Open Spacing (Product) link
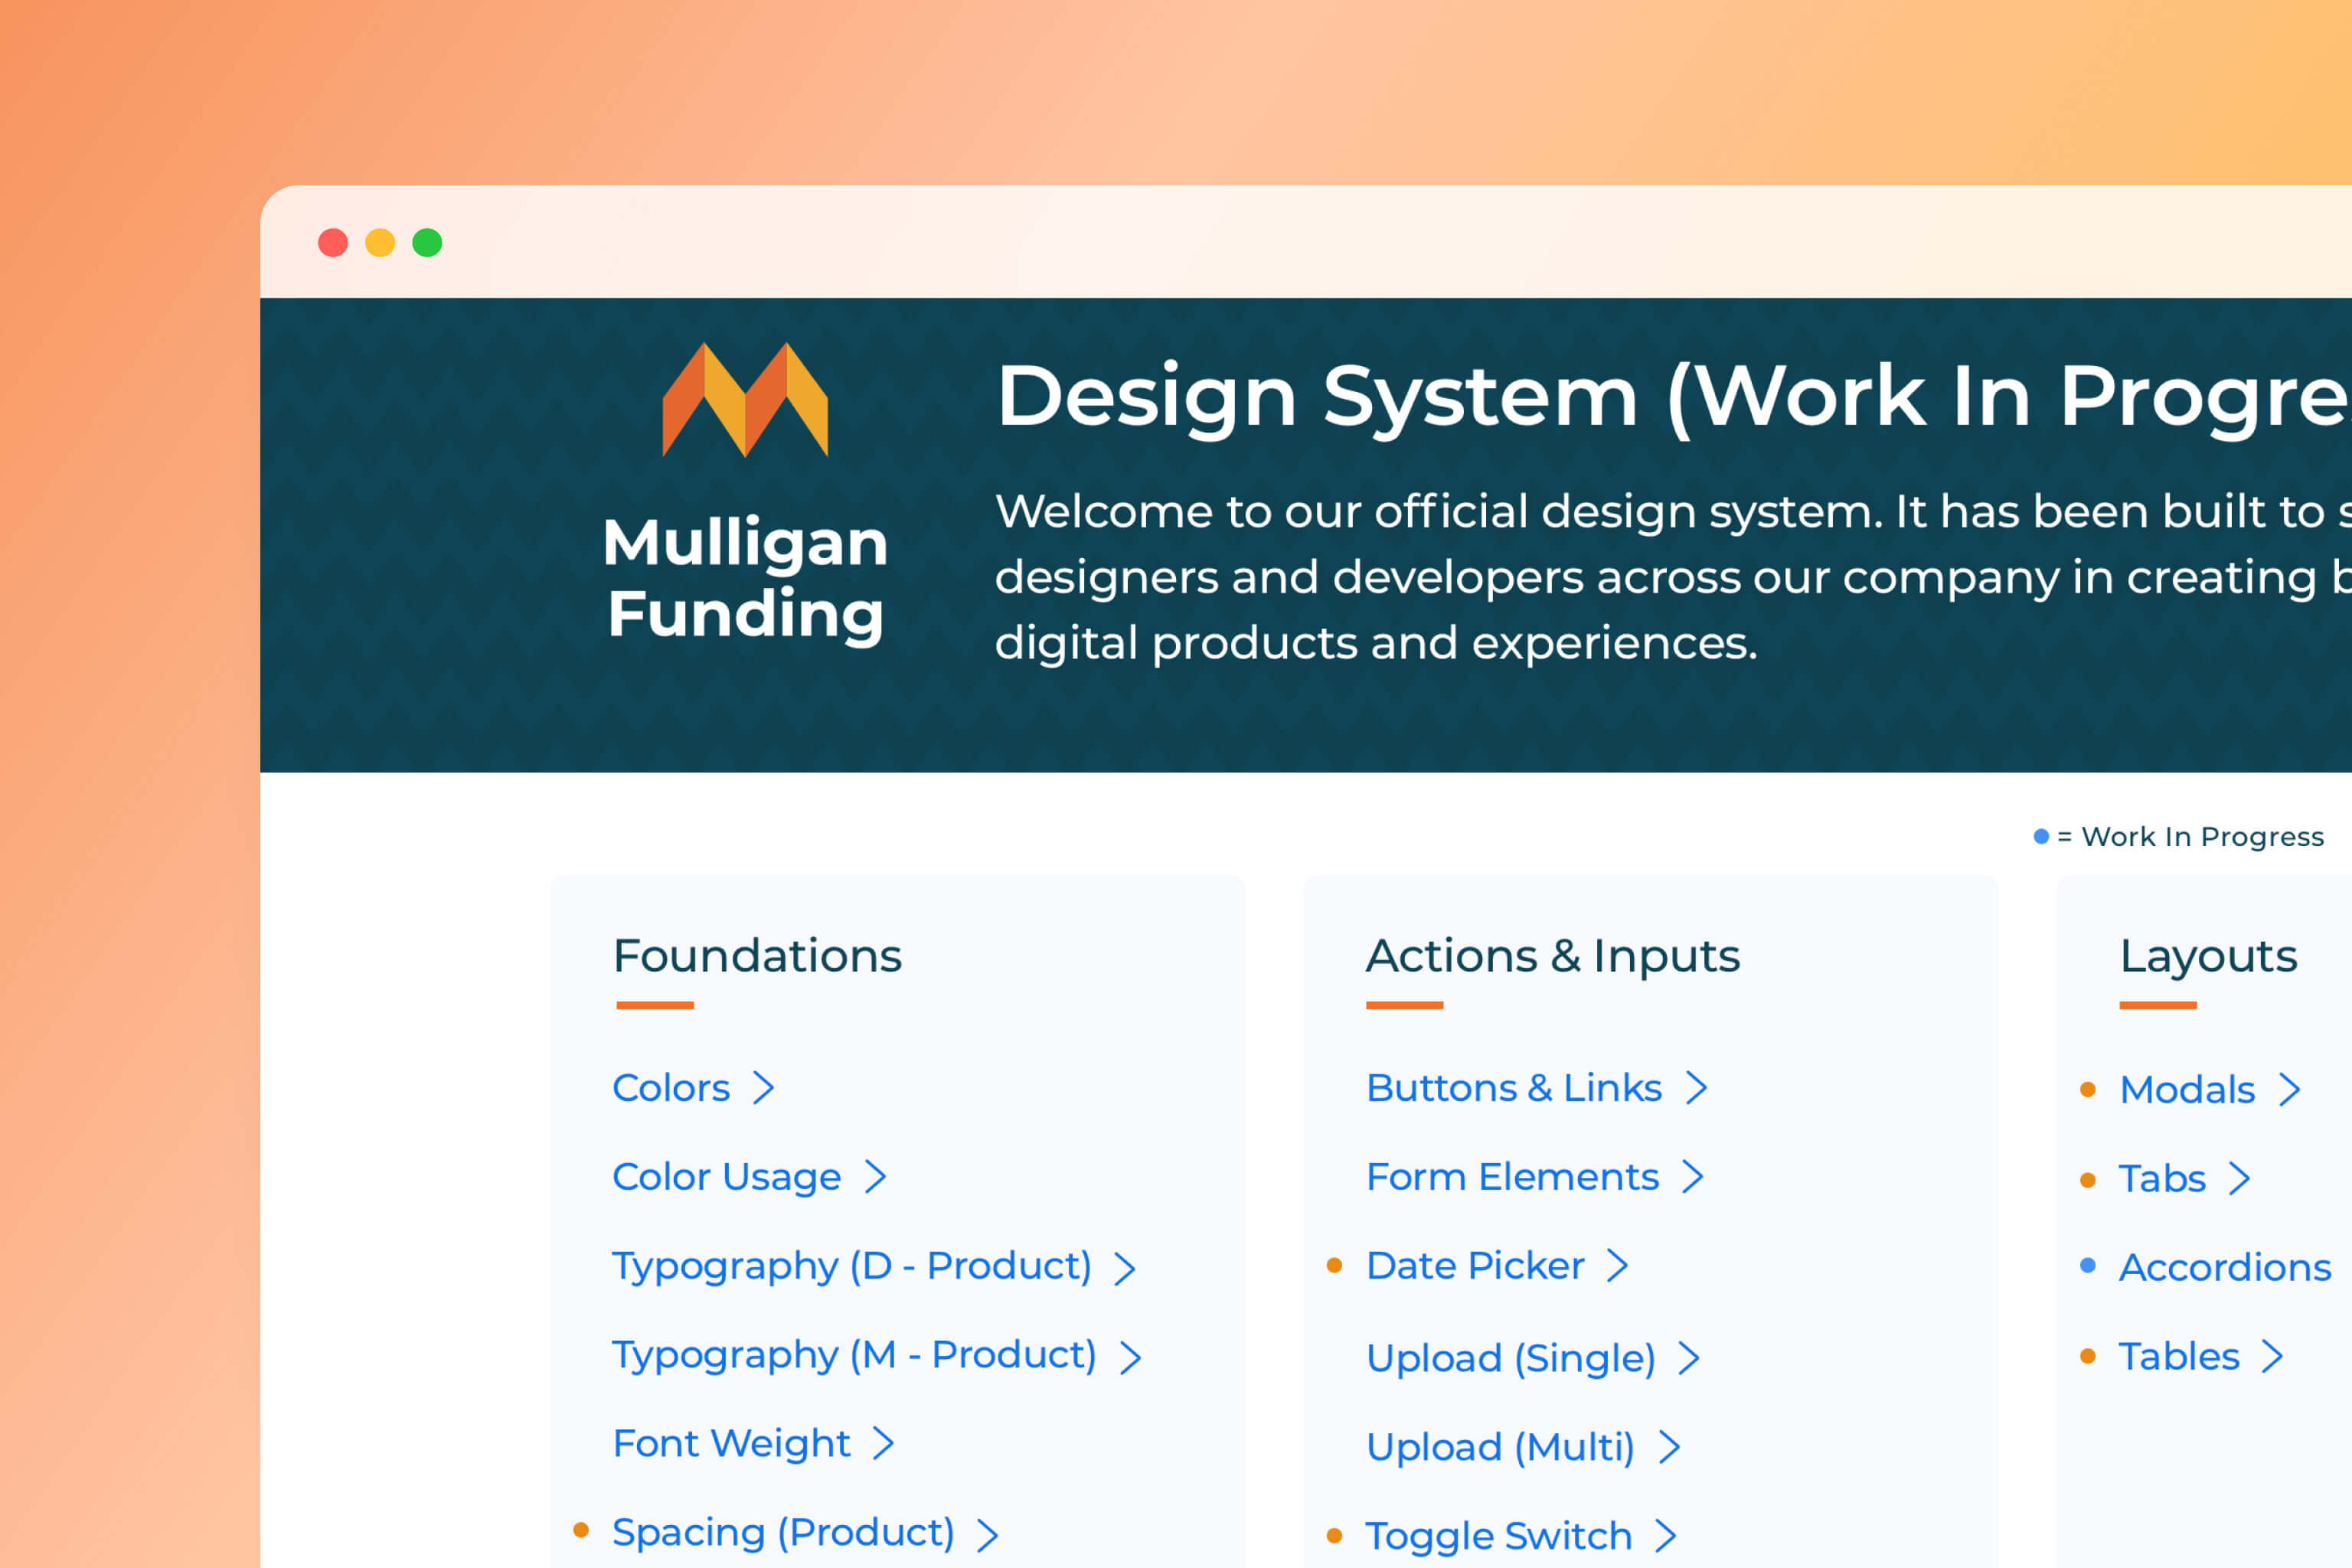 783,1532
